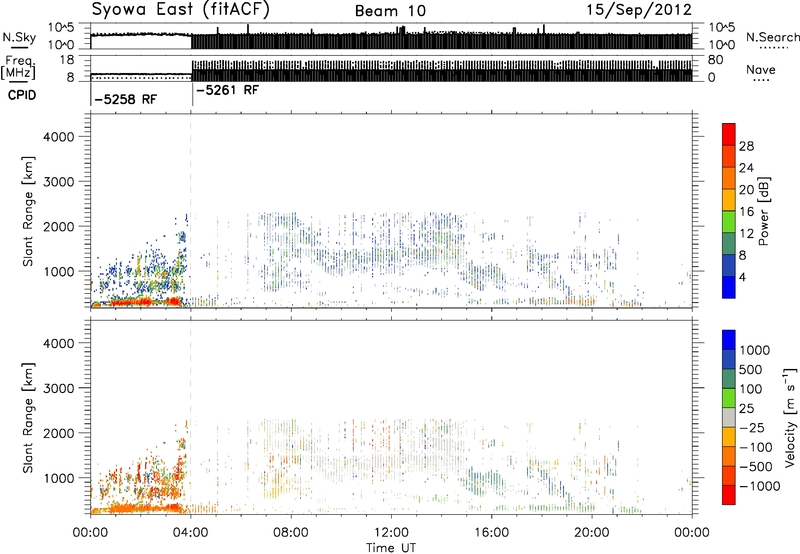Click the '20:00' time tick label
Viewport: 800px width, 554px height.
[591, 533]
